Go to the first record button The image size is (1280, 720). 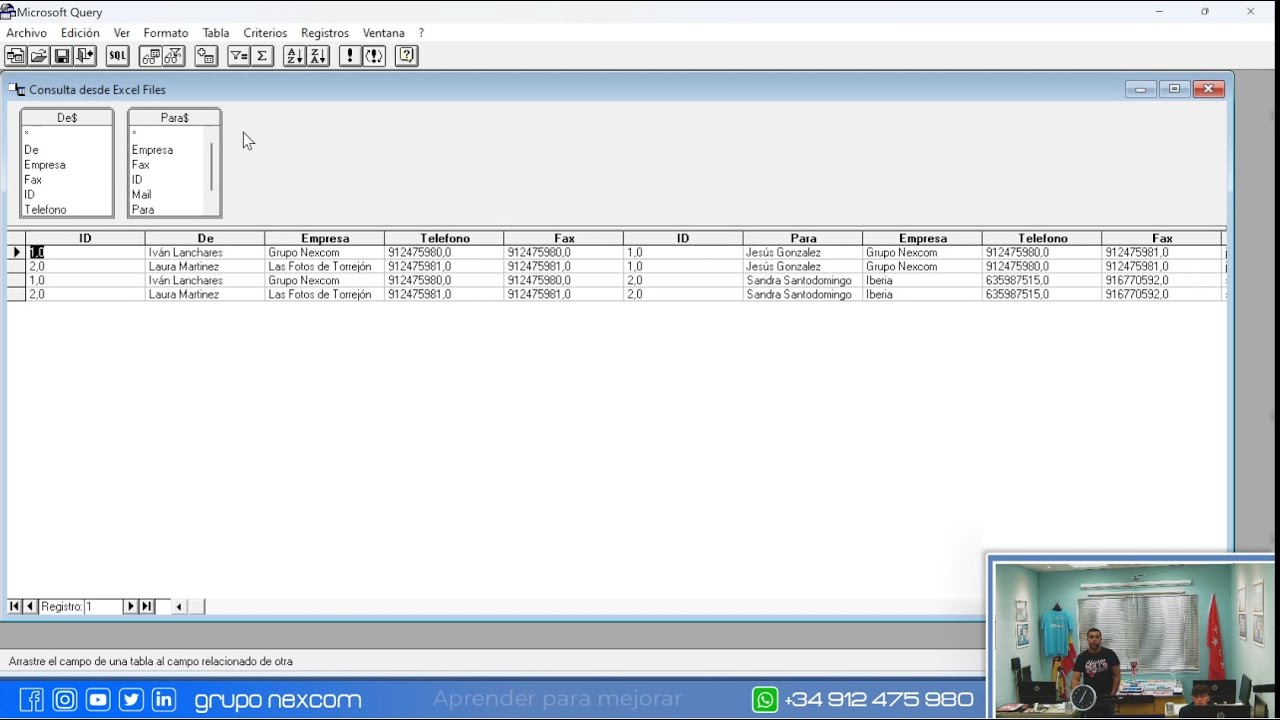pyautogui.click(x=15, y=606)
